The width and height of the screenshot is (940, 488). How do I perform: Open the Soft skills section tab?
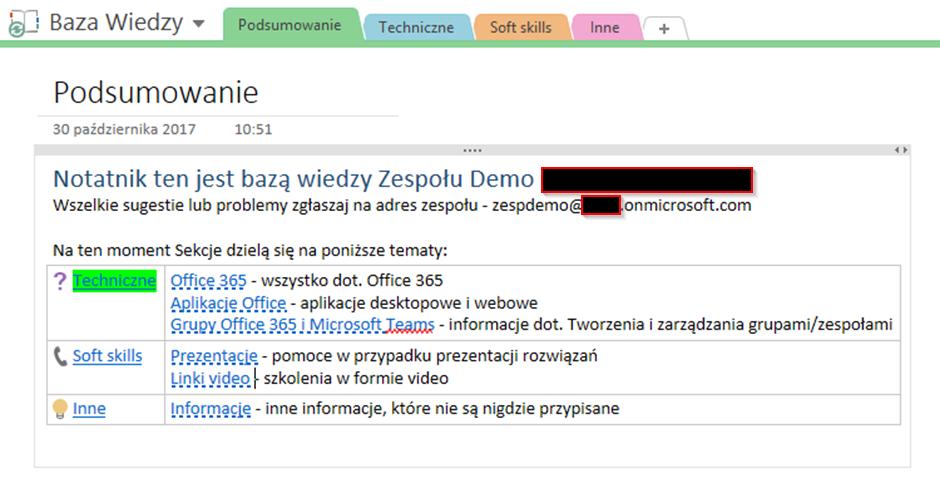tap(520, 27)
